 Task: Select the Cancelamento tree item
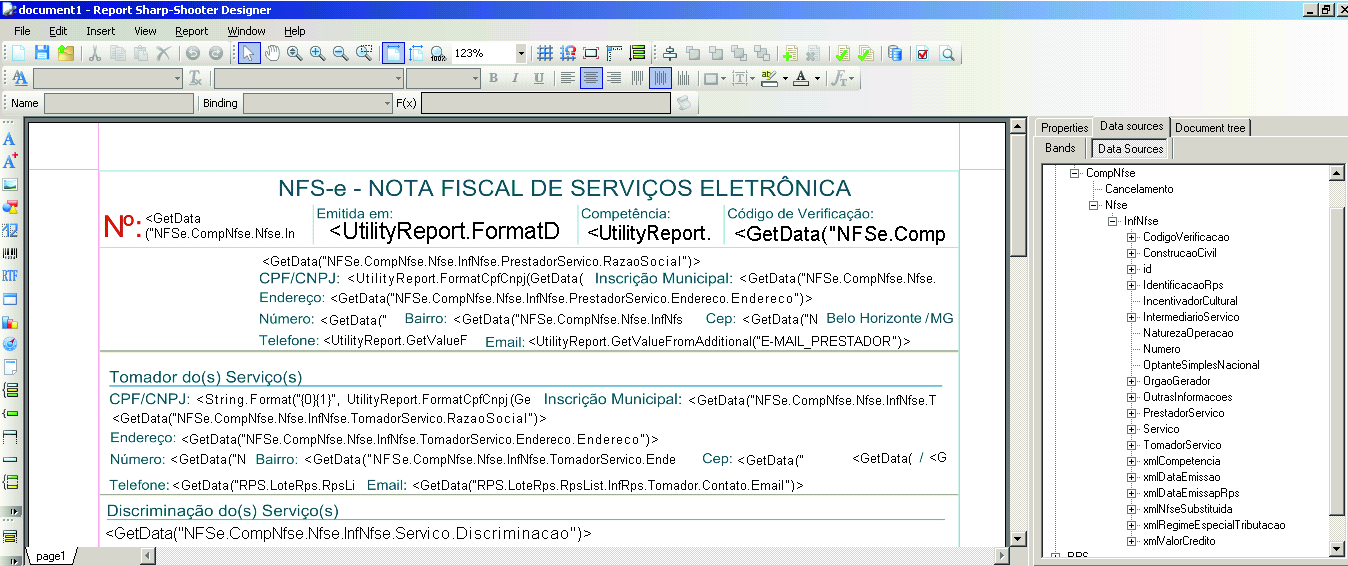(1139, 189)
